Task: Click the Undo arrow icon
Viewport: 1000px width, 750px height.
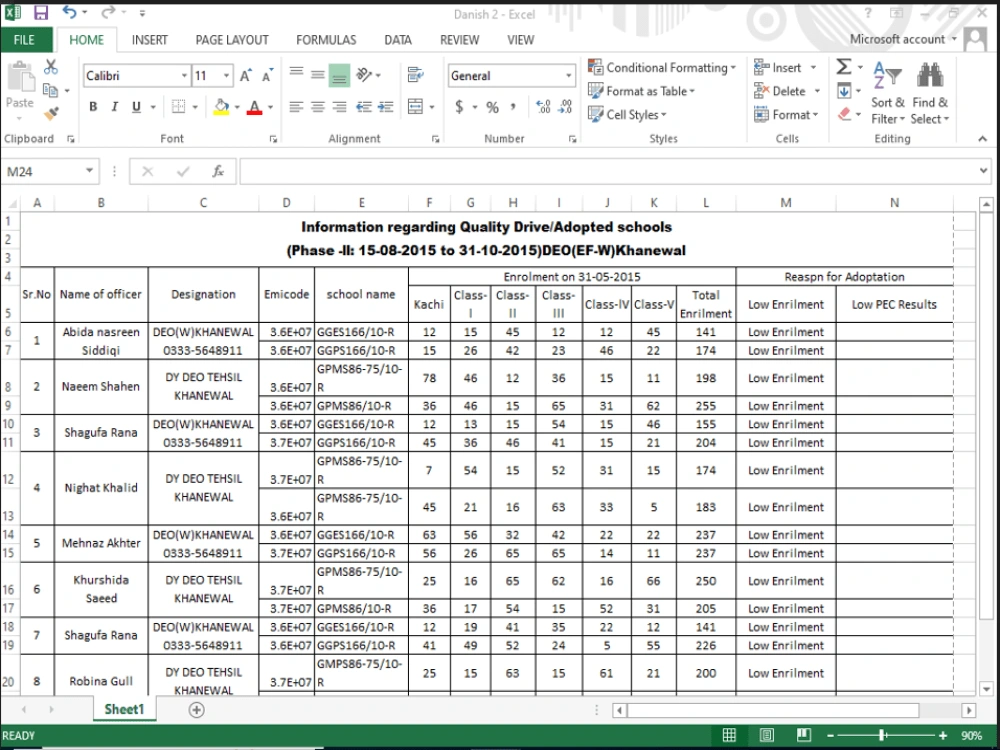Action: pos(69,12)
